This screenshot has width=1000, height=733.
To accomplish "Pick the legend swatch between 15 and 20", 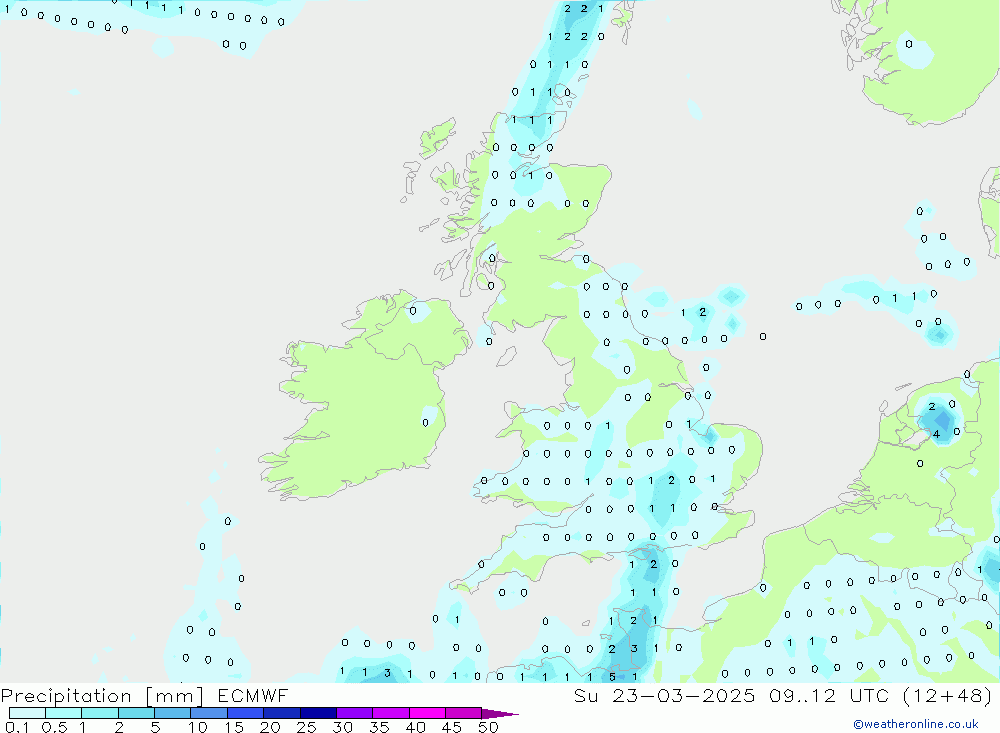I will pos(246,713).
